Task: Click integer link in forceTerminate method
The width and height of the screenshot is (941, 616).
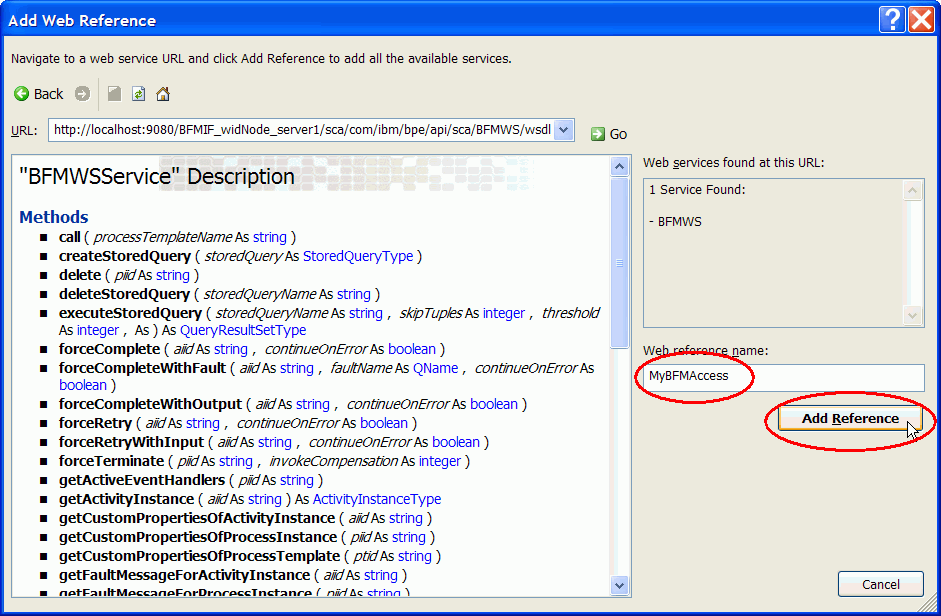Action: (439, 461)
